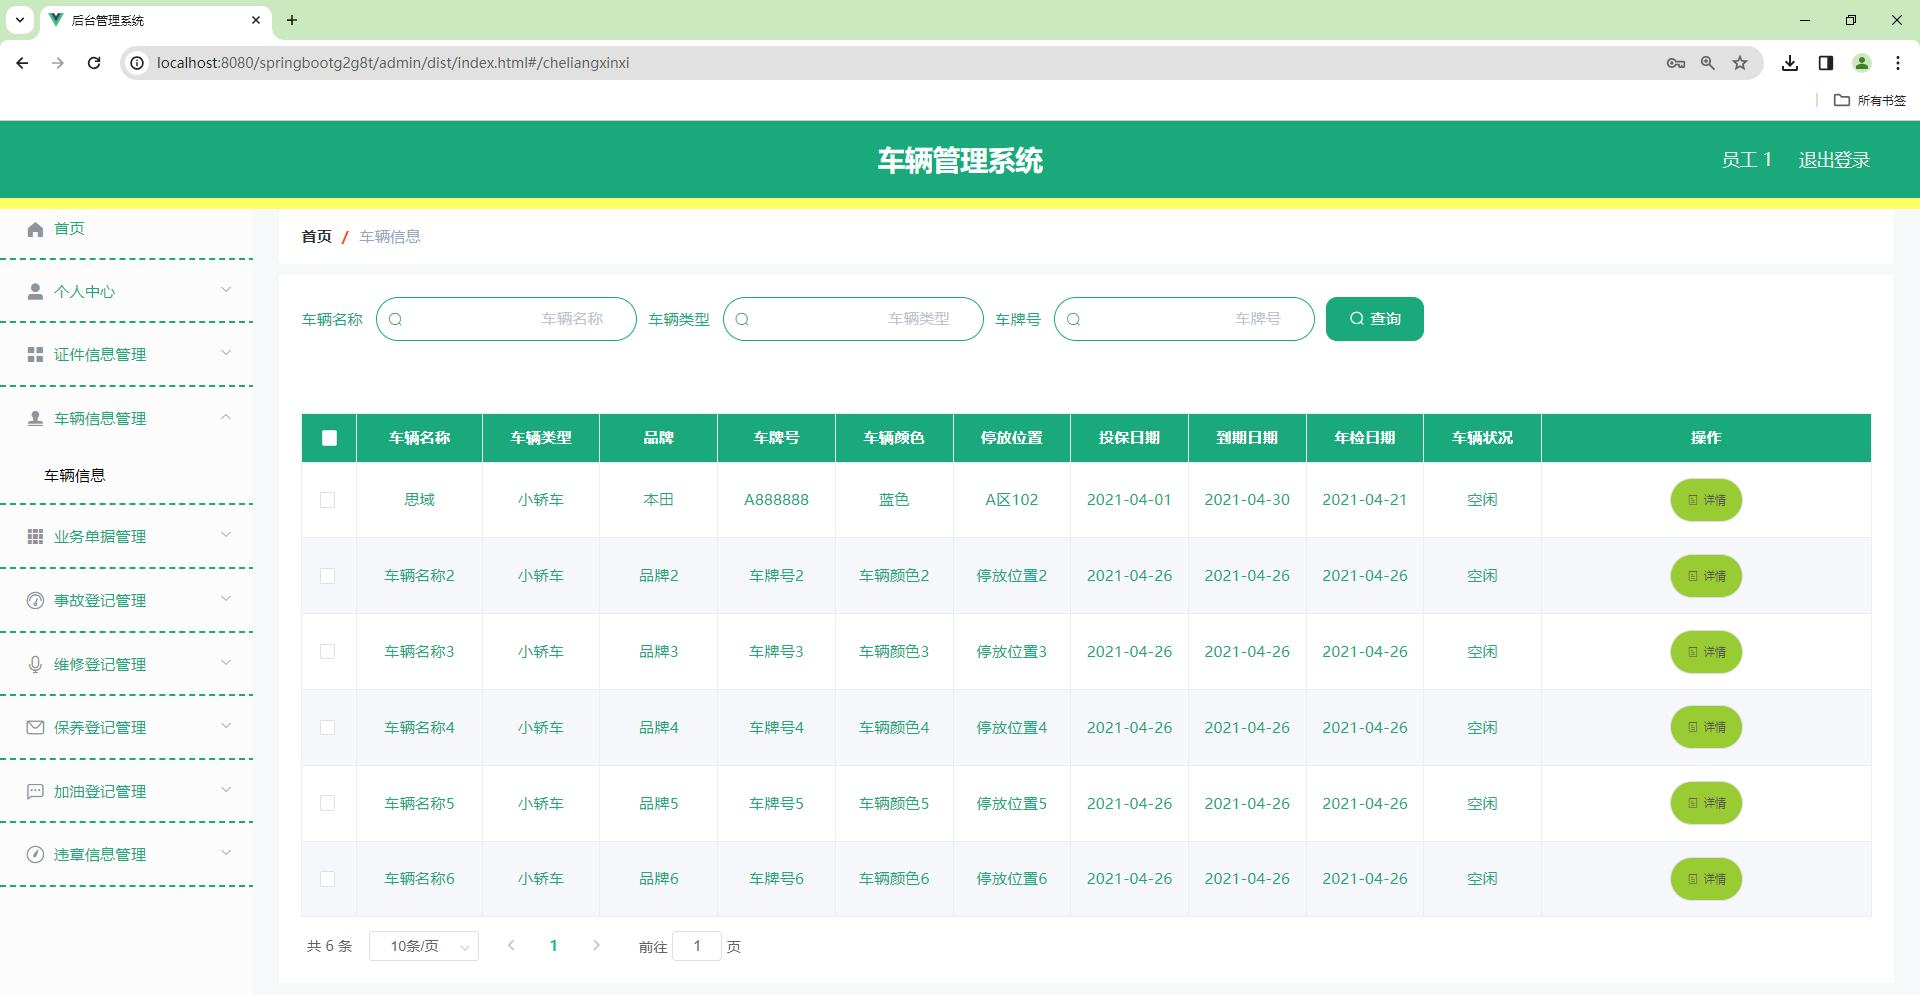Expand the 事故登记管理 chevron

(x=226, y=599)
